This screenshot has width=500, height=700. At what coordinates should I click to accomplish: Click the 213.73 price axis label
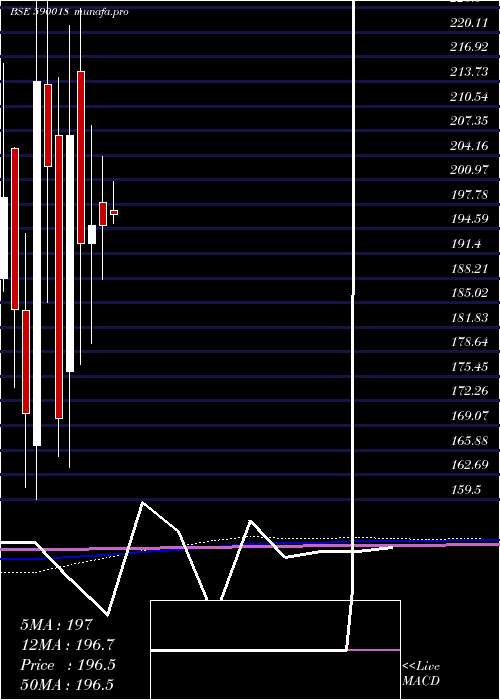click(x=469, y=72)
